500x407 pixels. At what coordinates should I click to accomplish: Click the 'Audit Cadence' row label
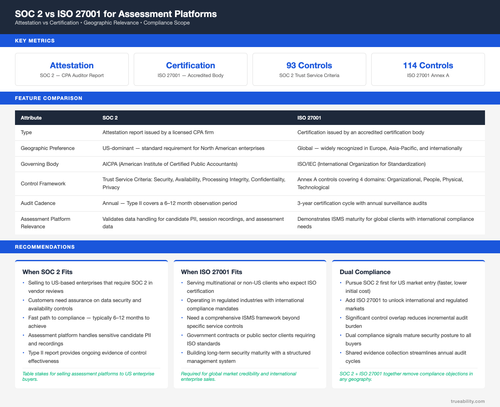click(x=38, y=203)
